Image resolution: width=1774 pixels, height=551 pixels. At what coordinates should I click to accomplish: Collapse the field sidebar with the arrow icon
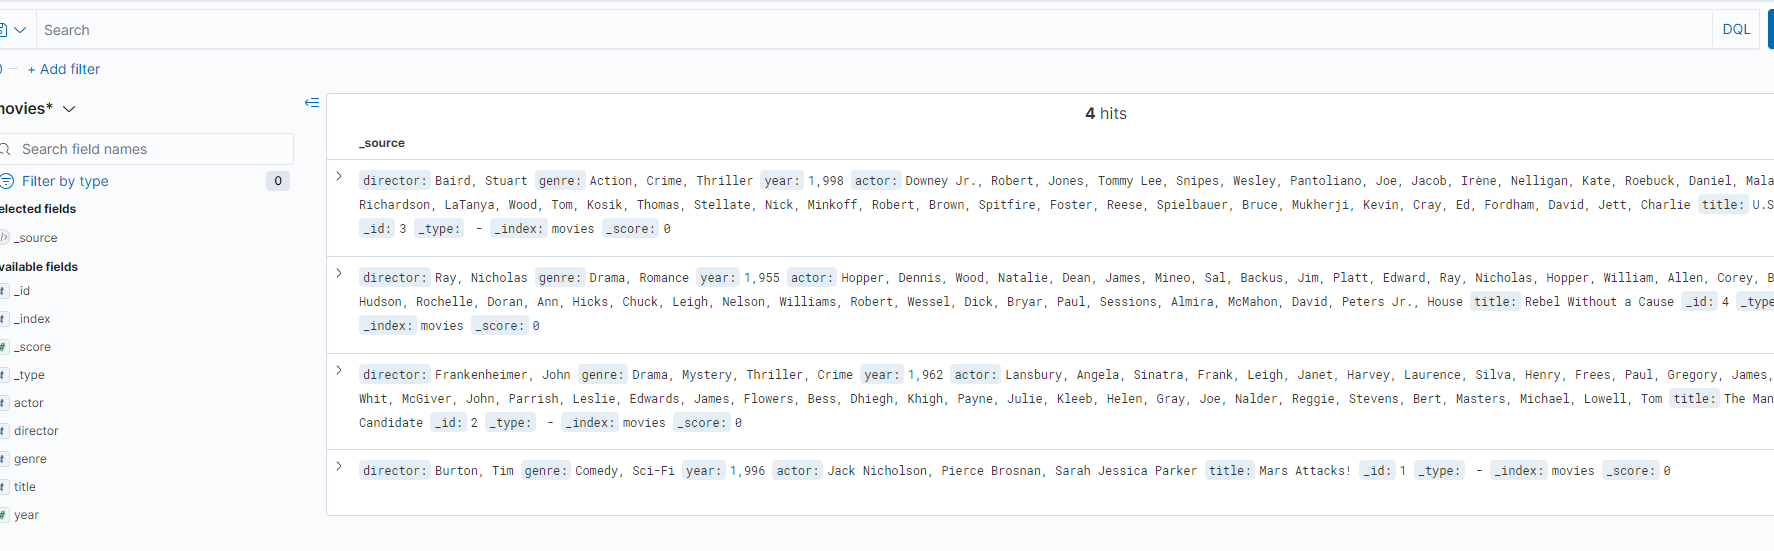point(312,103)
